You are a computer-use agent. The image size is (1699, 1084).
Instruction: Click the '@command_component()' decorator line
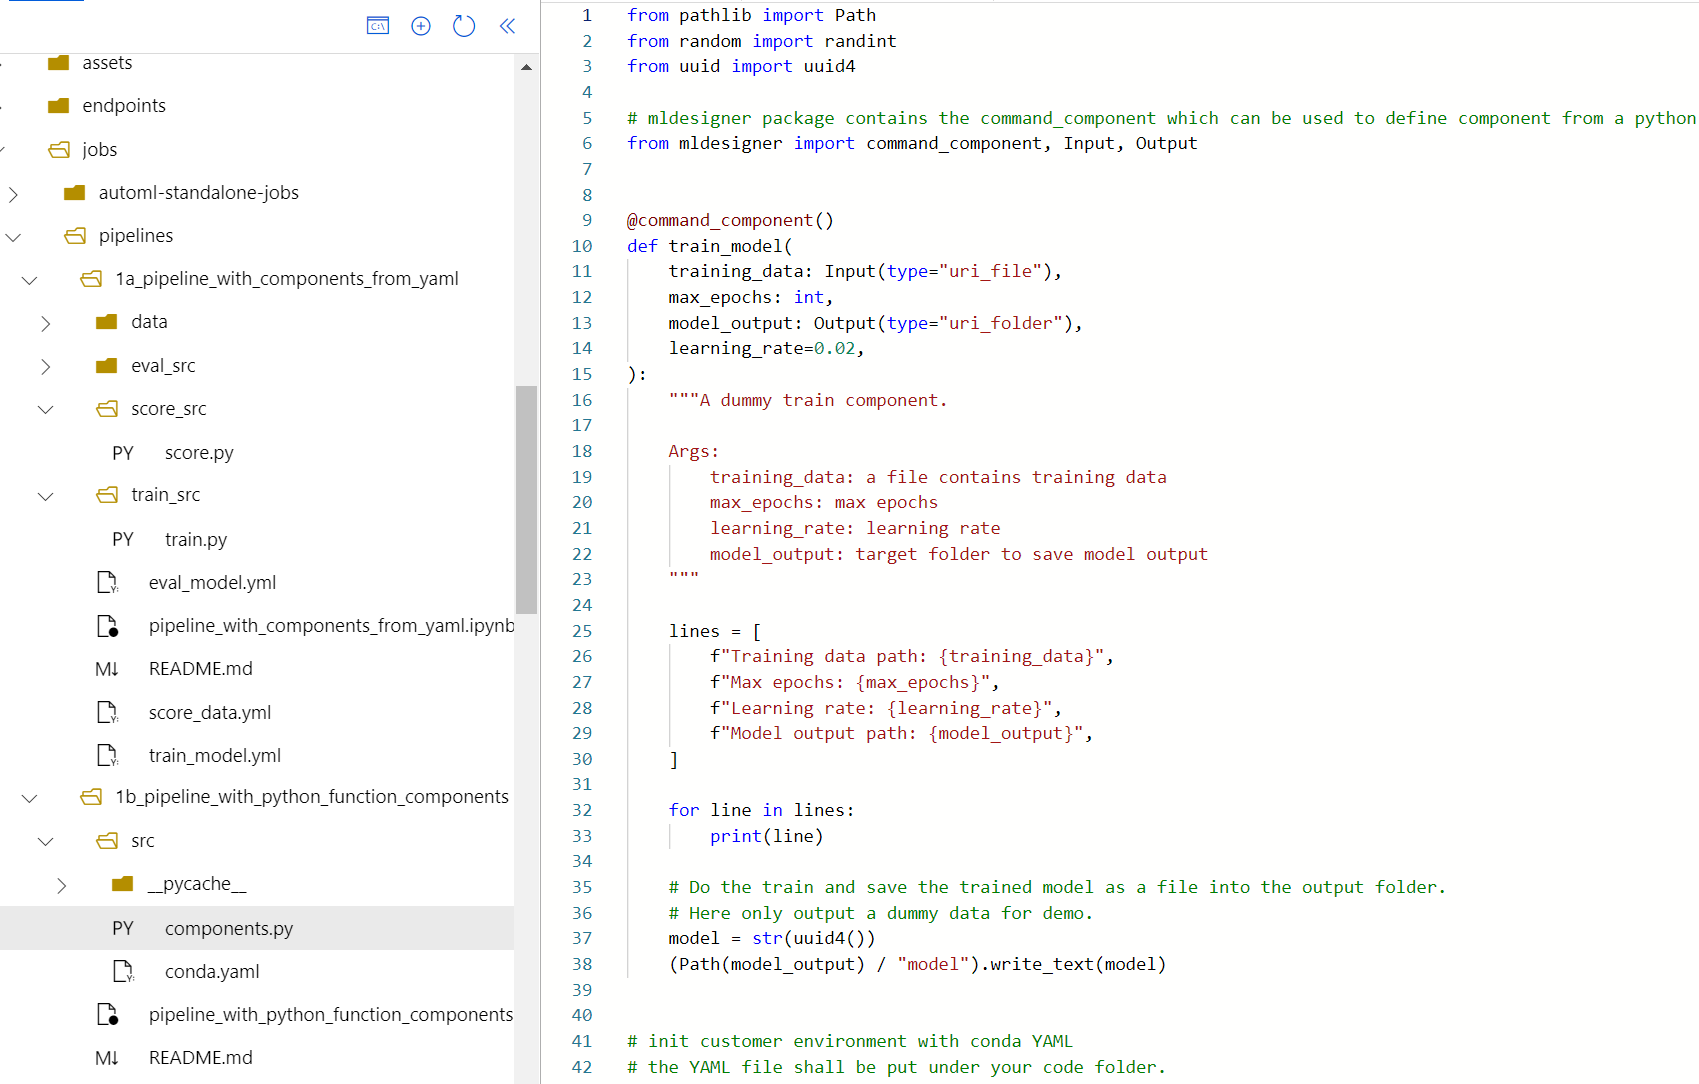pyautogui.click(x=730, y=220)
